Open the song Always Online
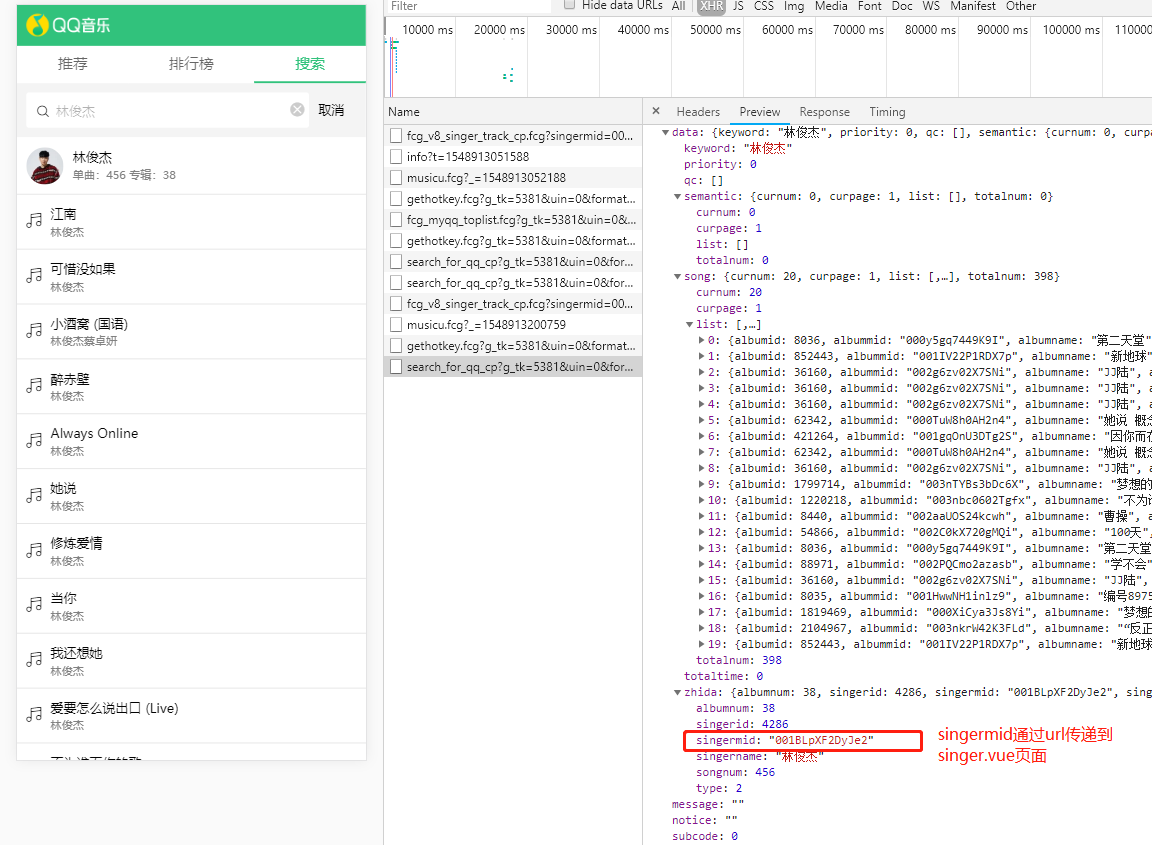Viewport: 1152px width, 845px height. click(191, 441)
